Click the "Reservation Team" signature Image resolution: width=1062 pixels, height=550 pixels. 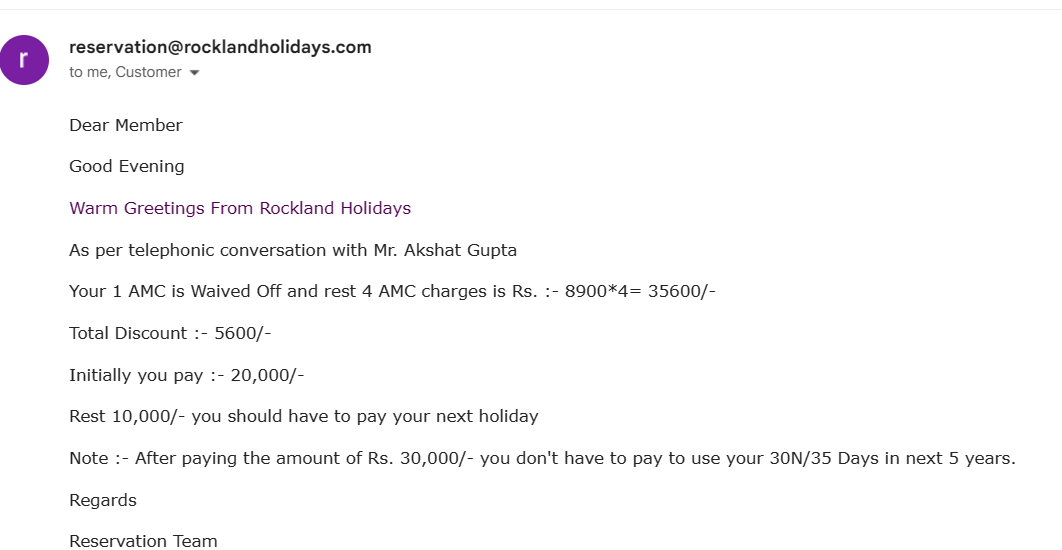coord(143,541)
